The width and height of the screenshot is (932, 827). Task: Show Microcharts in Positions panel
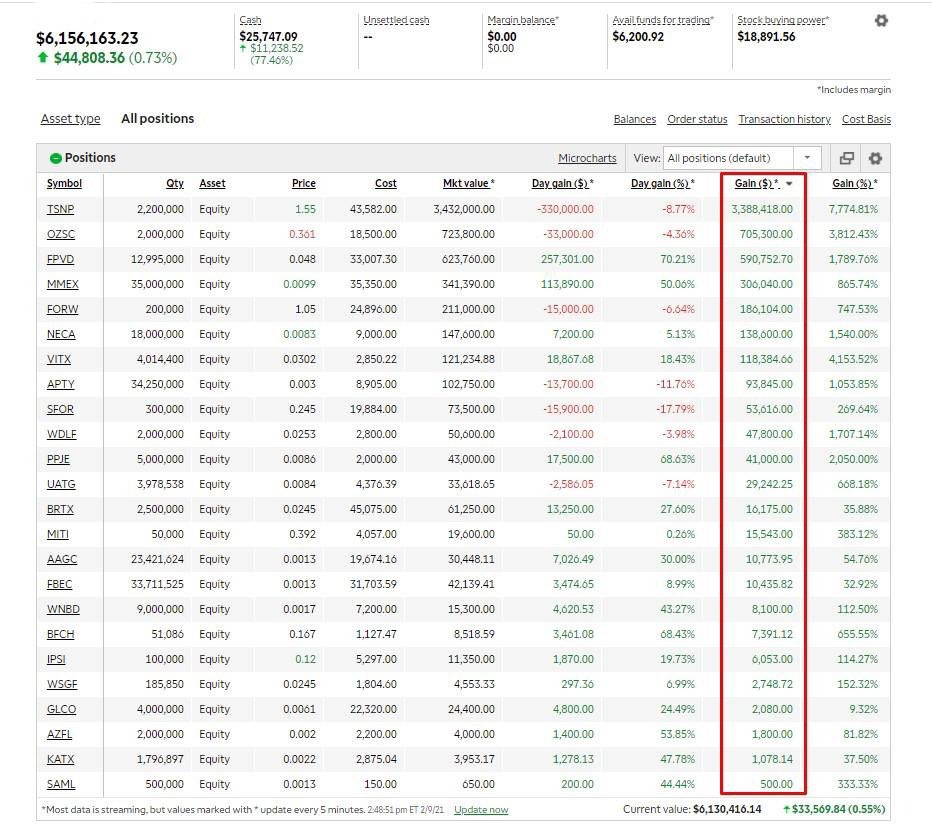point(587,158)
